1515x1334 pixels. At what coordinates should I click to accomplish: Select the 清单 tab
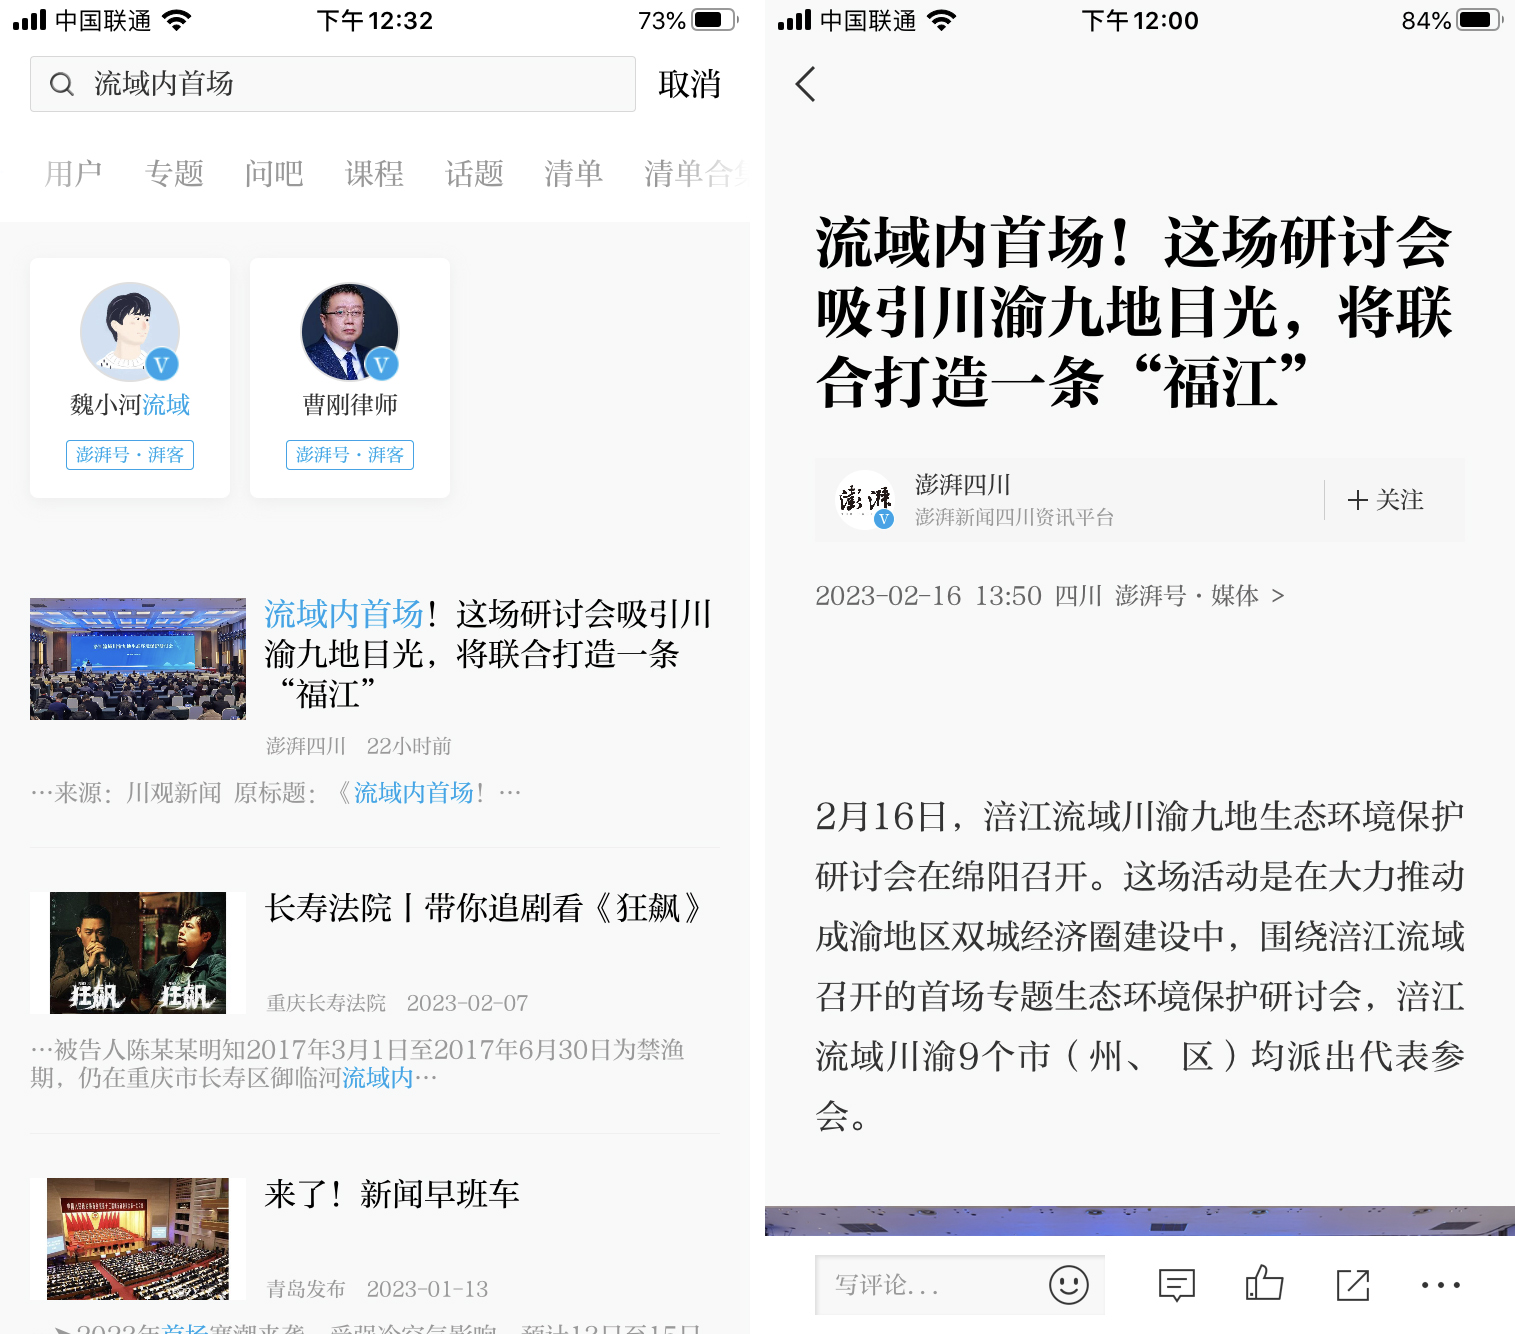coord(573,173)
